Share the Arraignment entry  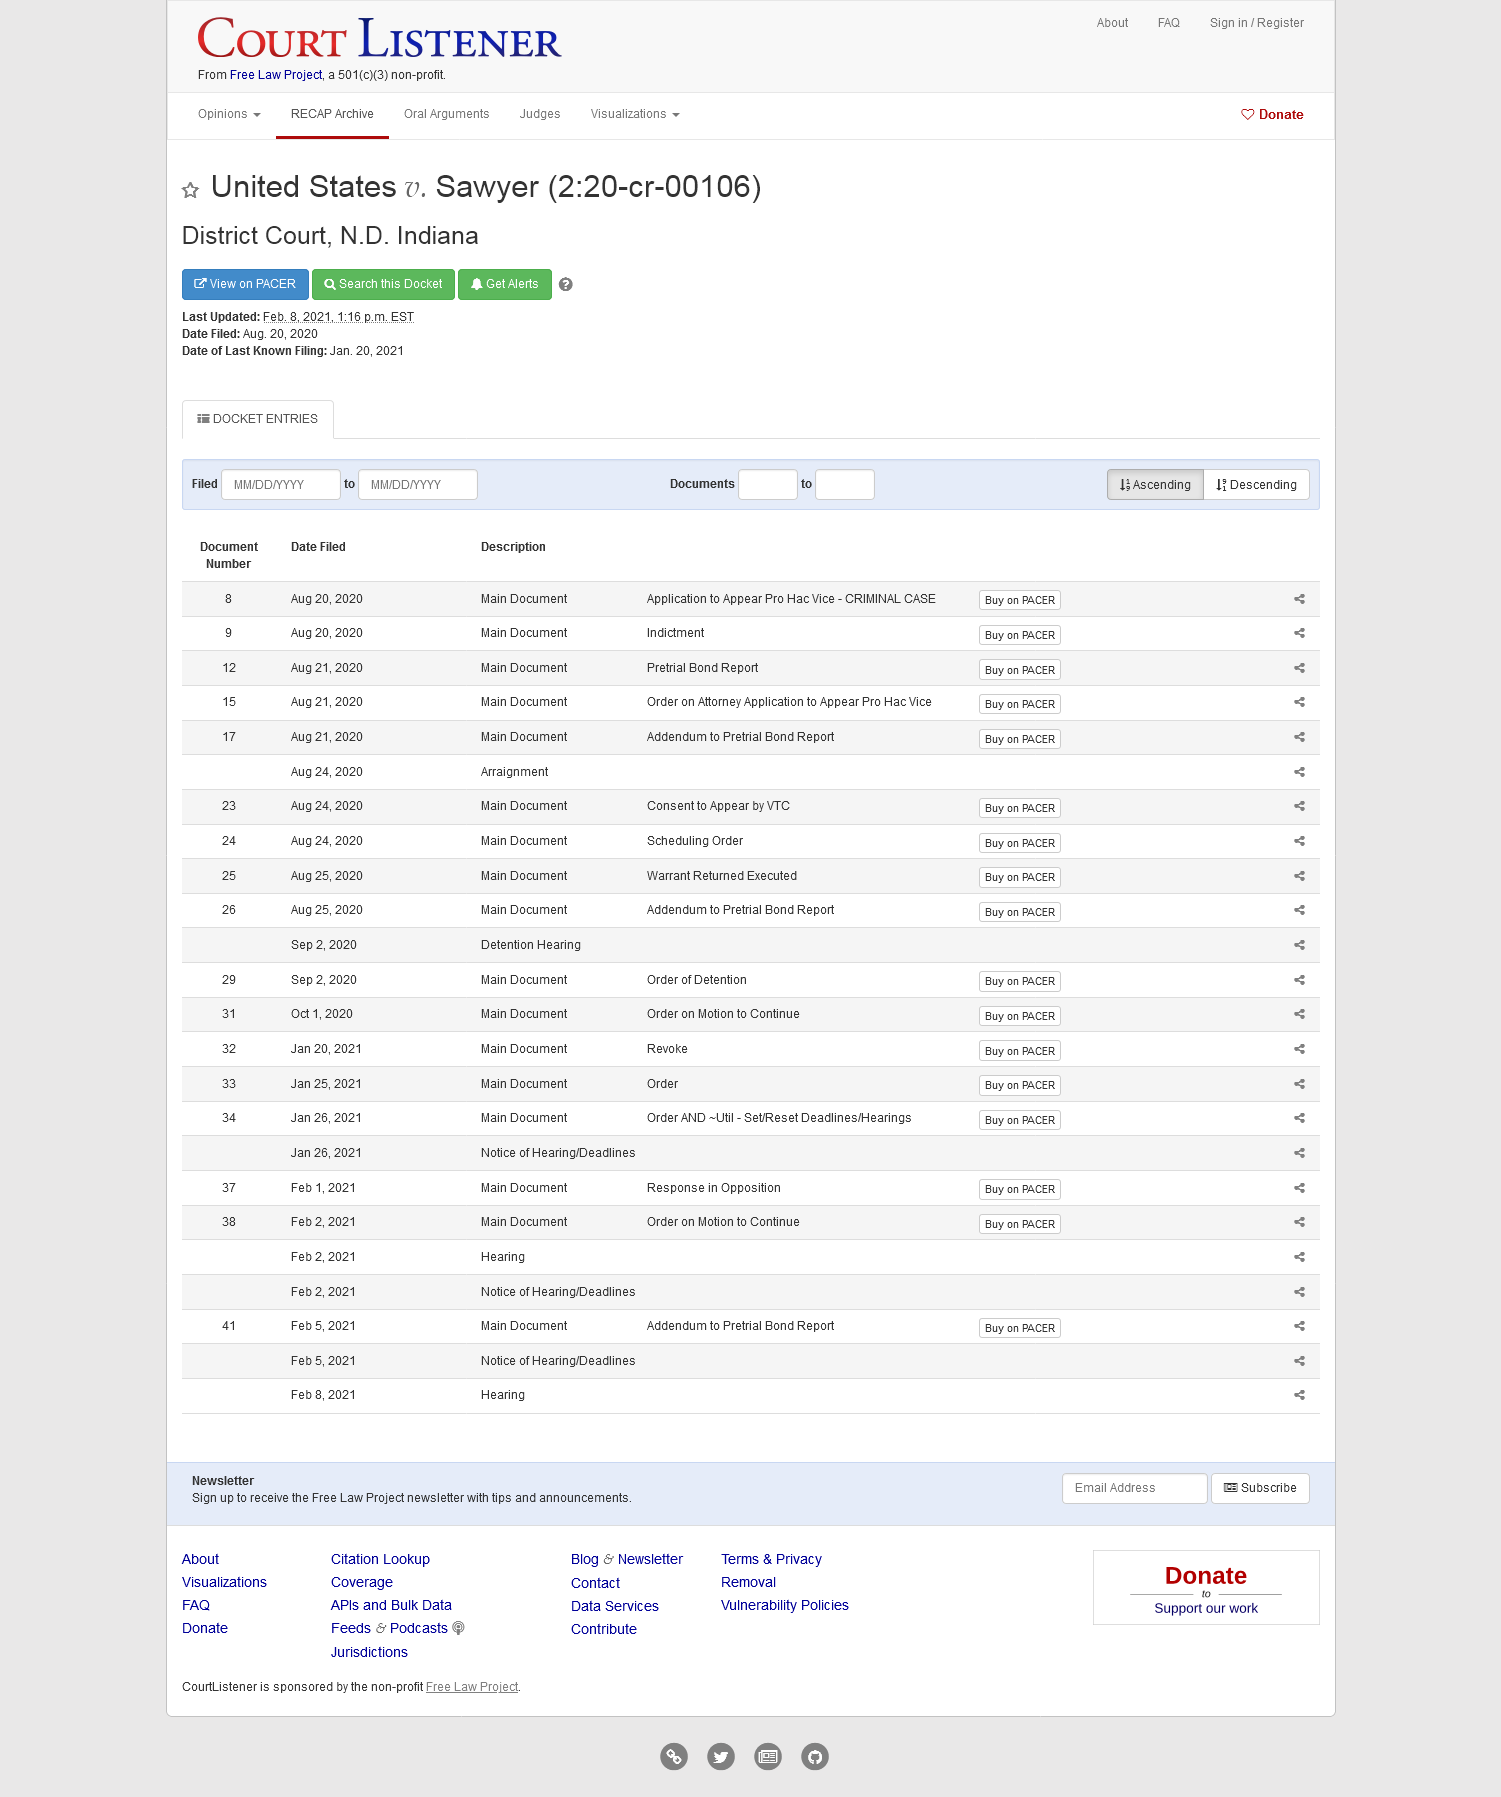pos(1299,772)
